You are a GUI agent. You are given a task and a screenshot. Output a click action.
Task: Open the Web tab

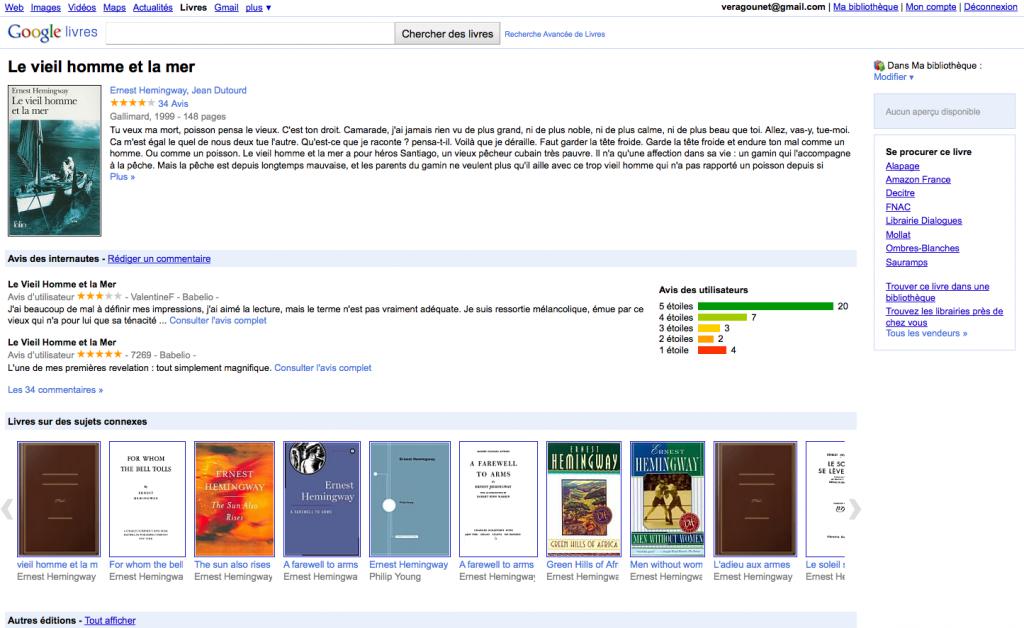point(14,7)
